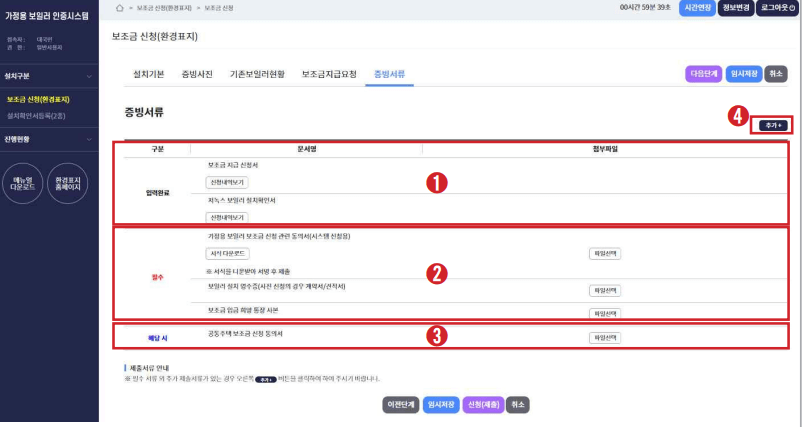Choose file for 보일러 설치 영수증 row
The height and width of the screenshot is (427, 802).
click(x=605, y=290)
